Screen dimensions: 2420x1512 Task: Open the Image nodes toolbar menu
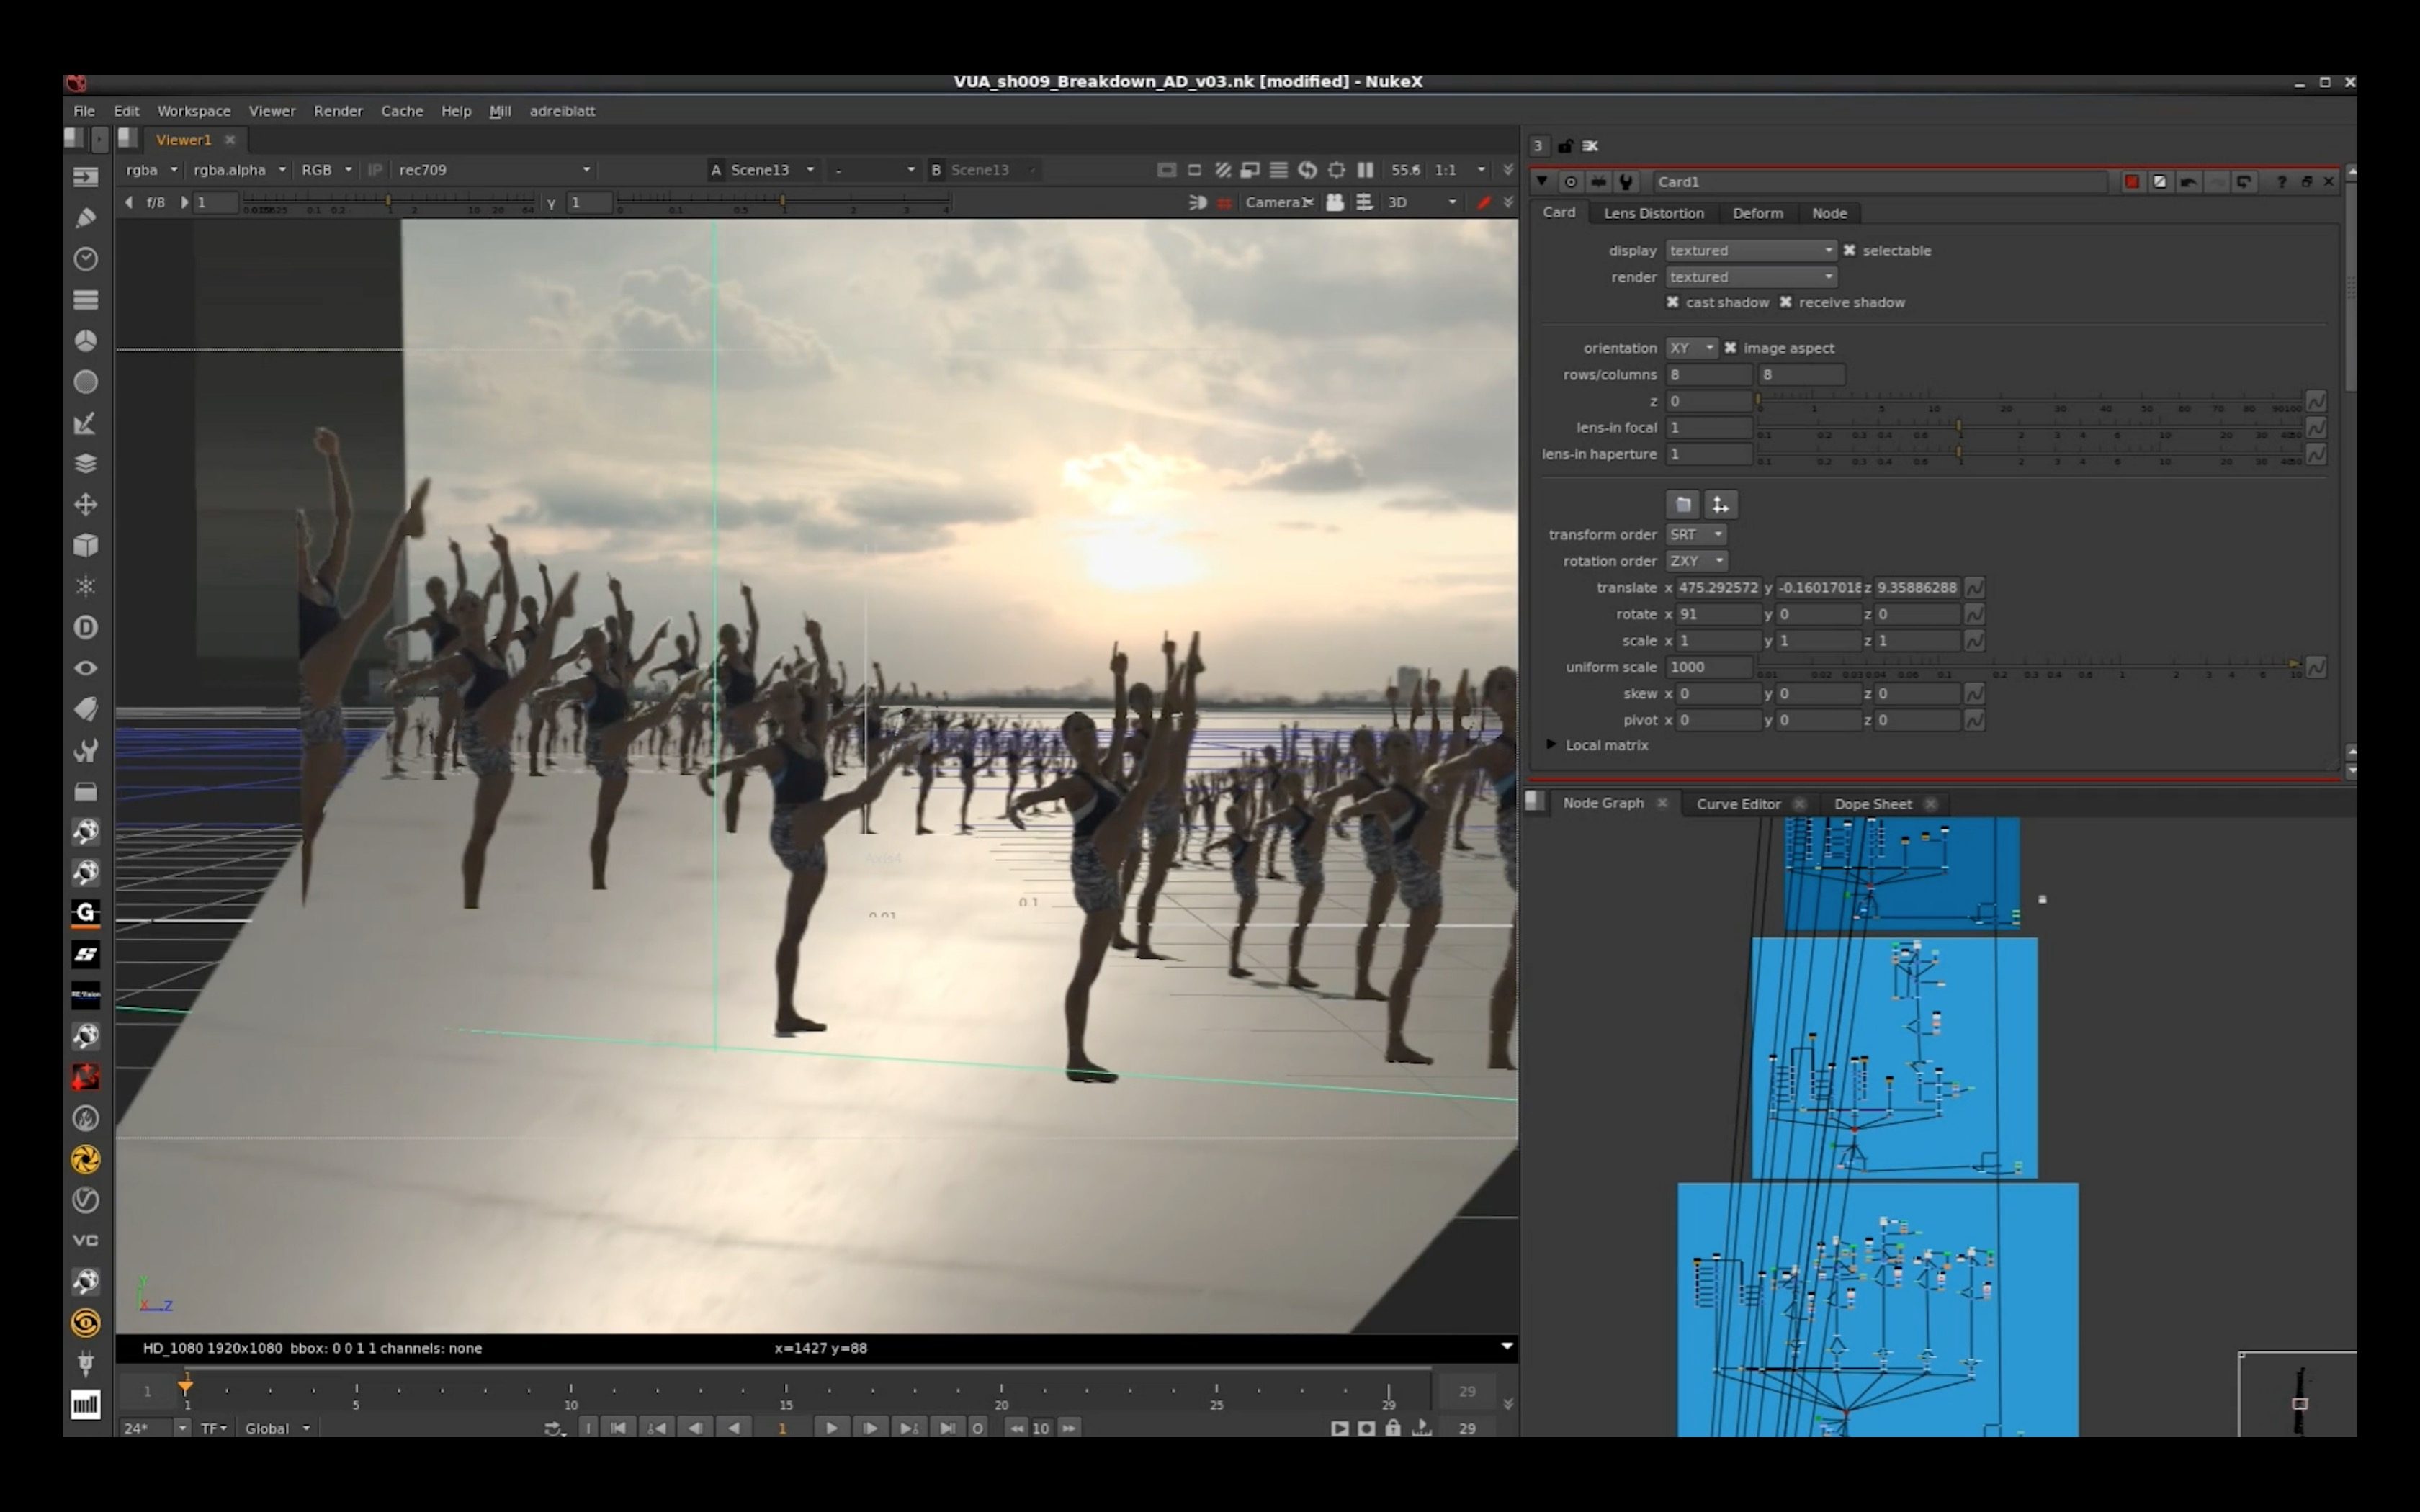tap(86, 177)
